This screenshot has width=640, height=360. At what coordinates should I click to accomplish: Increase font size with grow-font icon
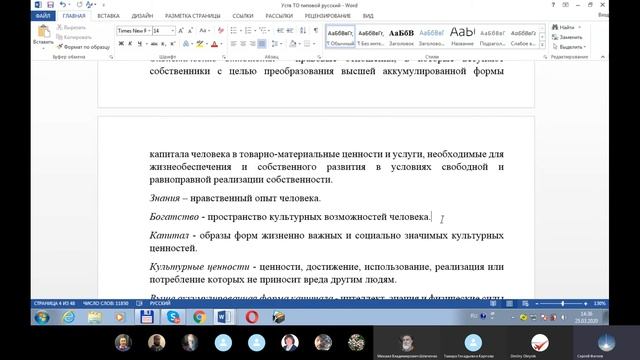pyautogui.click(x=181, y=31)
